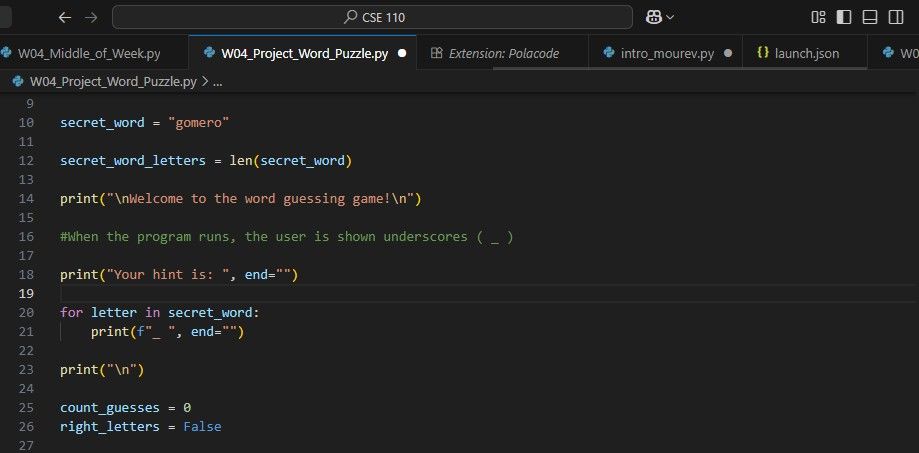Open the customize layout icon
The width and height of the screenshot is (919, 453).
(819, 17)
